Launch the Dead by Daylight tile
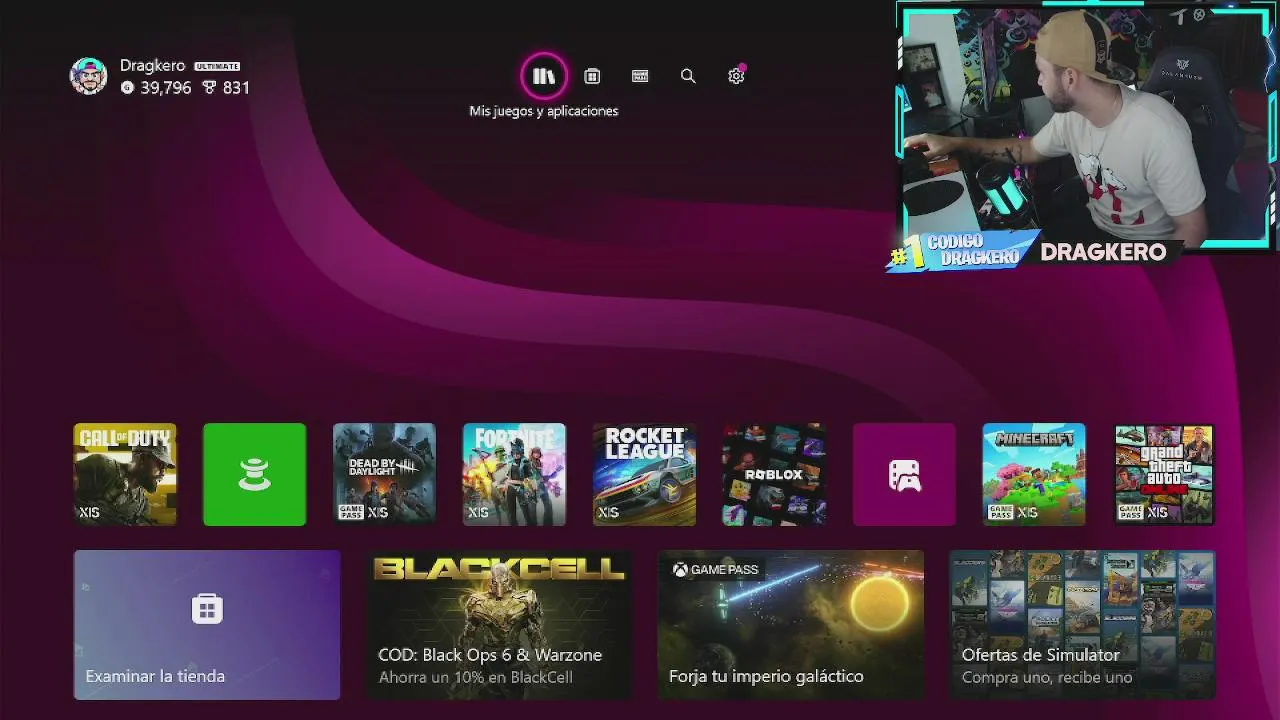This screenshot has width=1280, height=720. coord(385,474)
